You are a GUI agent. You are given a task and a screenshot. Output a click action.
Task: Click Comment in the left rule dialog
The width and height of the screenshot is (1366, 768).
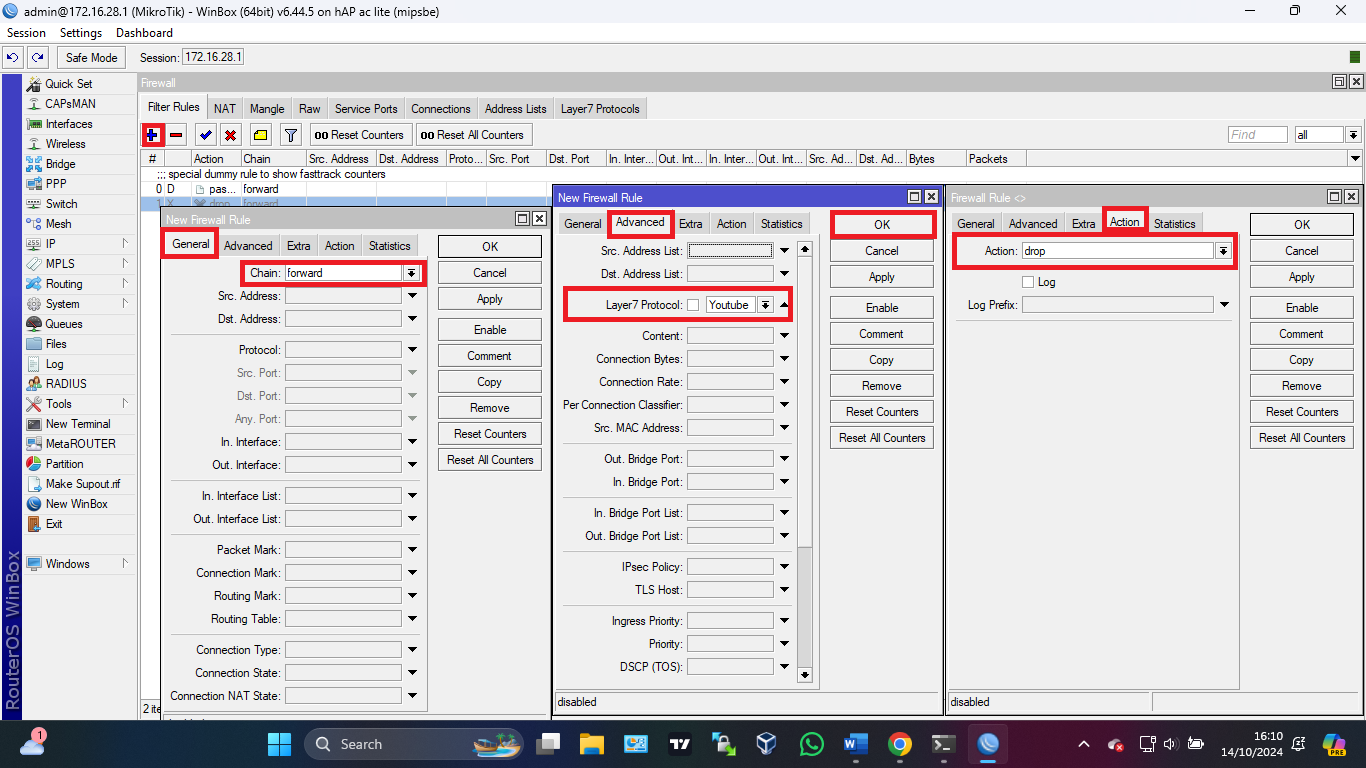point(489,356)
